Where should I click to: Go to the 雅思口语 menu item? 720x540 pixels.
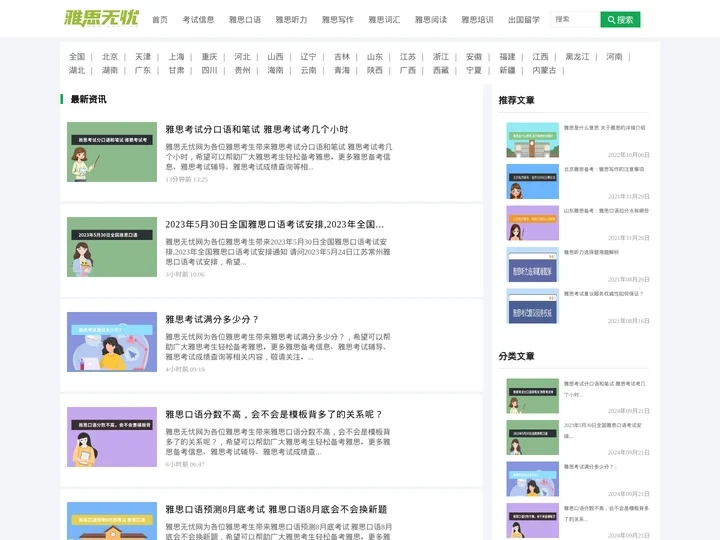point(245,20)
